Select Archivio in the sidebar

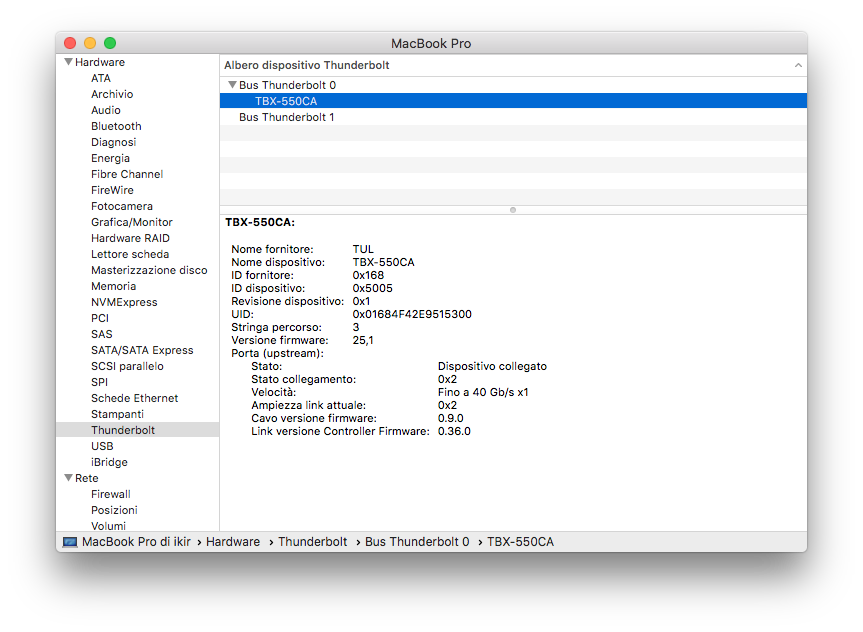(x=112, y=94)
